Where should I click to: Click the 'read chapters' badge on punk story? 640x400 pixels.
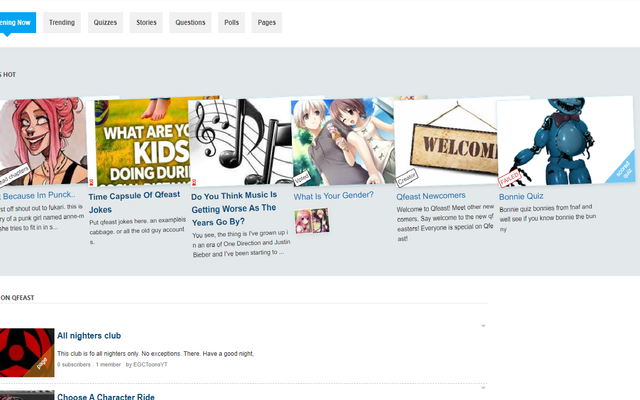(x=15, y=174)
